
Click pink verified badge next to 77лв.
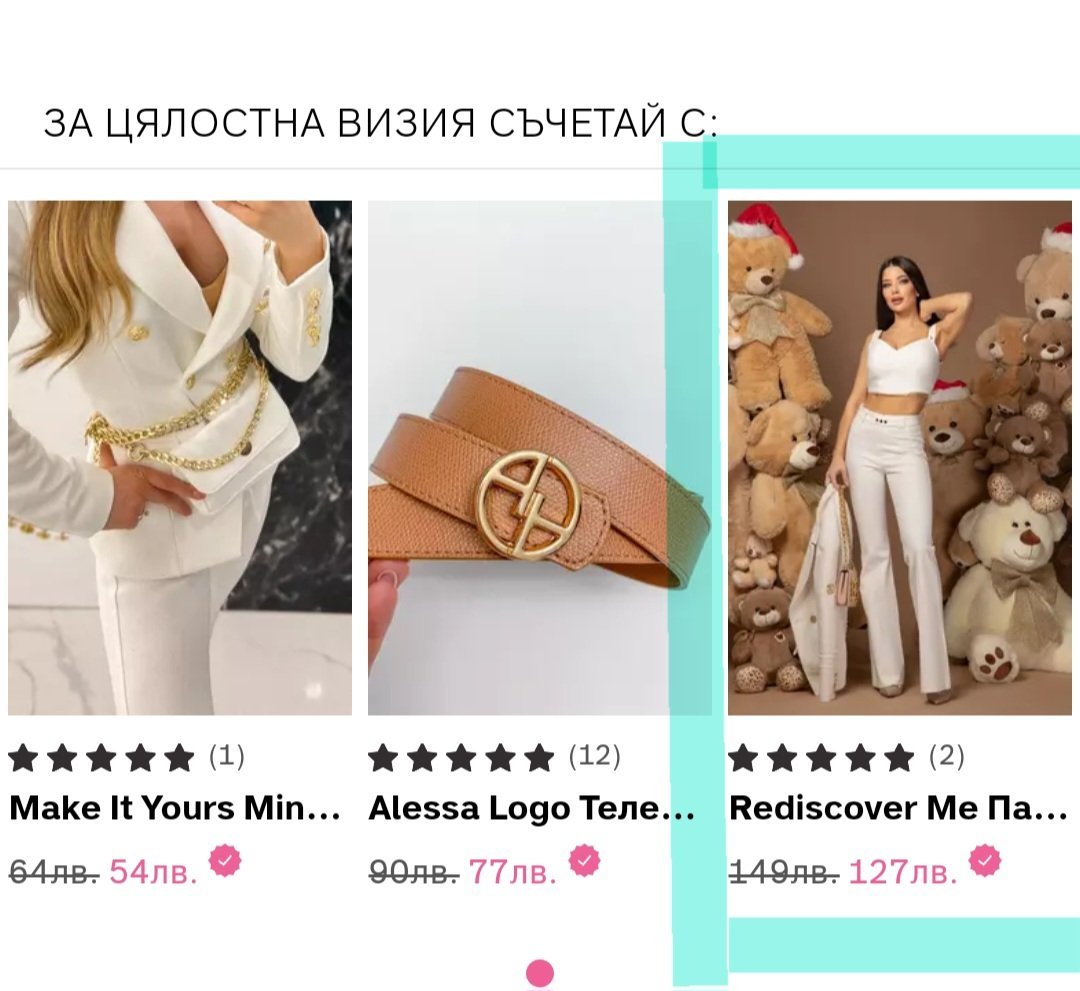[584, 861]
